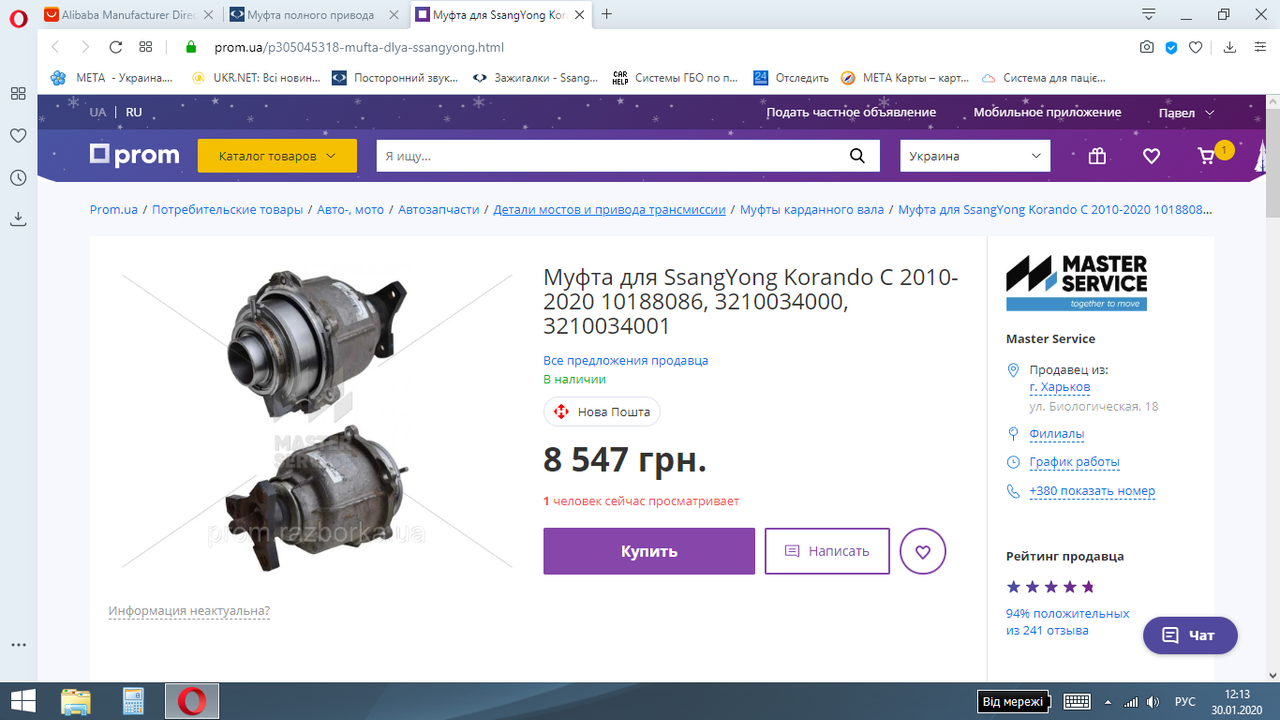This screenshot has height=720, width=1280.
Task: Open График работы link
Action: pyautogui.click(x=1074, y=462)
